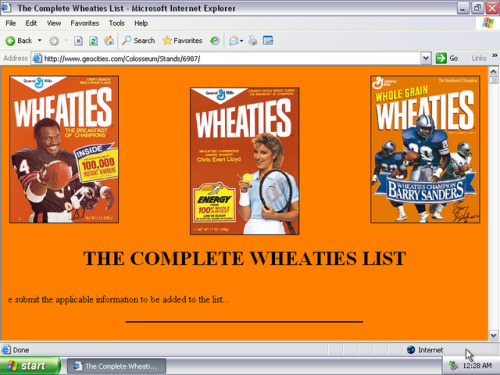Click the Forward arrow icon
This screenshot has height=375, width=500.
tap(54, 41)
